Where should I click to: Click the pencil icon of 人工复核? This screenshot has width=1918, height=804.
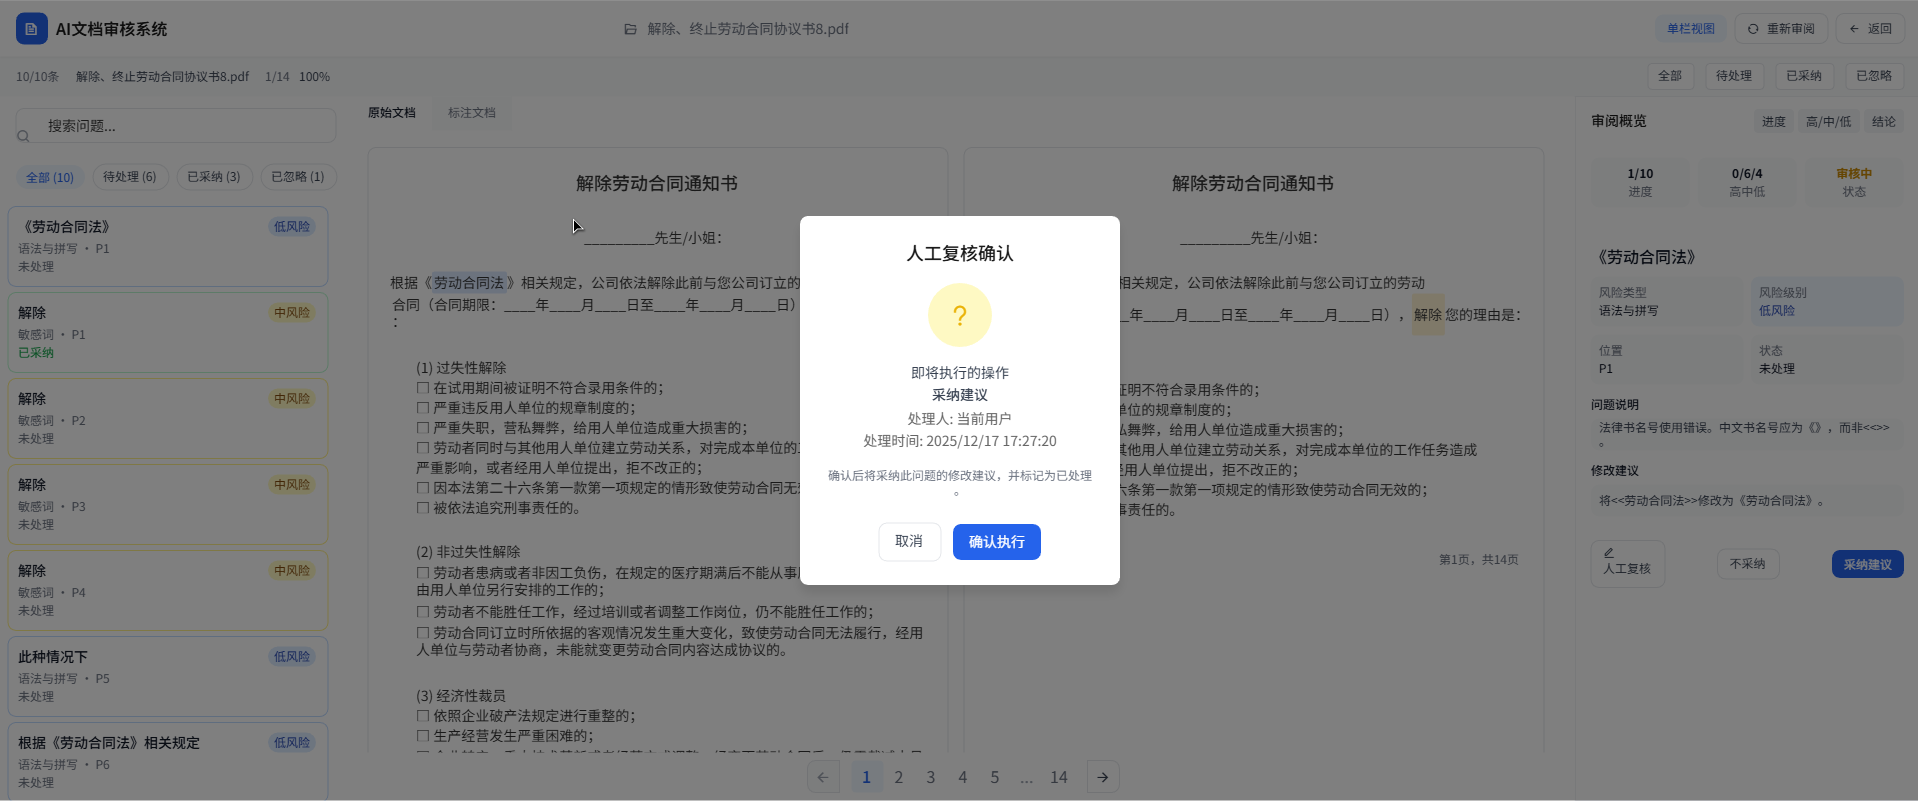click(x=1609, y=552)
